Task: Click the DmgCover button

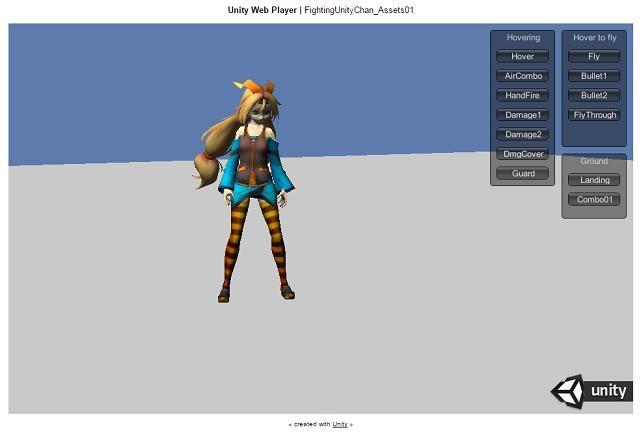Action: pos(522,154)
